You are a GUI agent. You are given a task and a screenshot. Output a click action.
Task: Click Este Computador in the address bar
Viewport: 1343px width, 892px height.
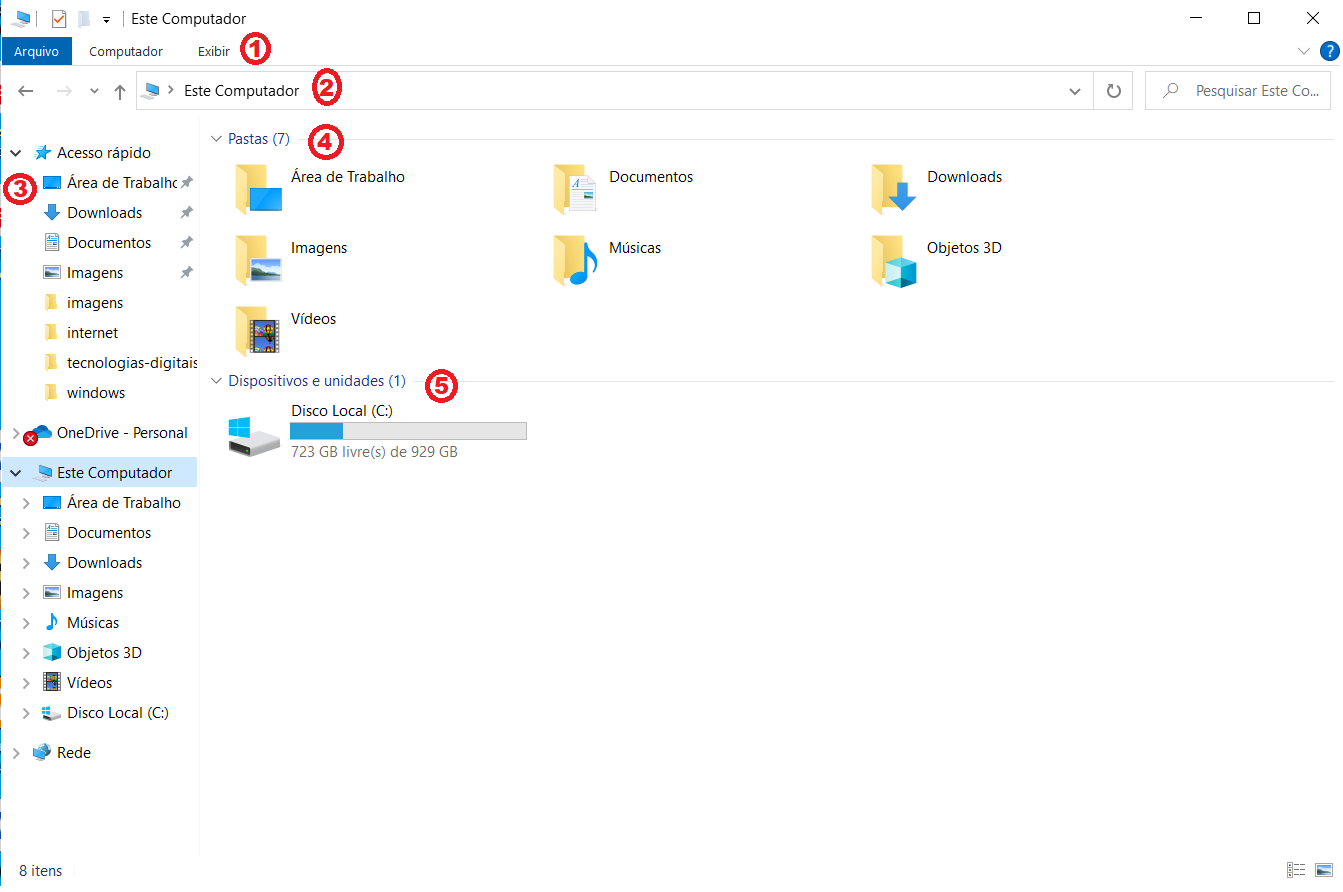(x=242, y=91)
